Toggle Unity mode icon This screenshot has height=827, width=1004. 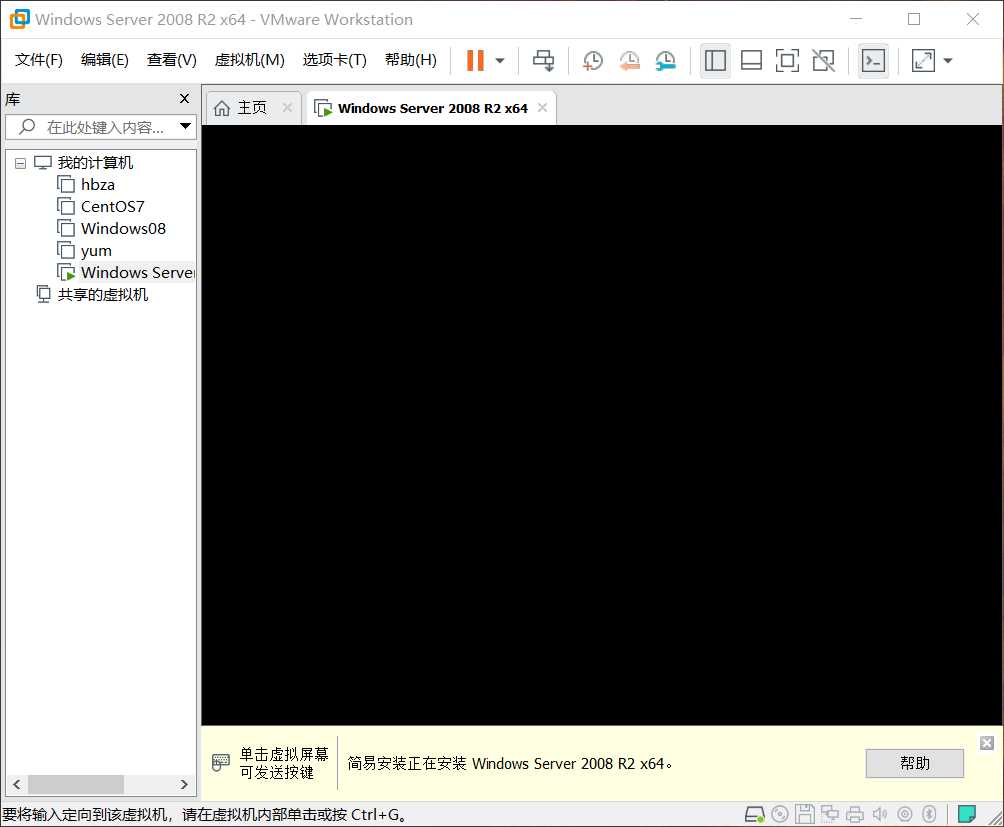(x=823, y=61)
